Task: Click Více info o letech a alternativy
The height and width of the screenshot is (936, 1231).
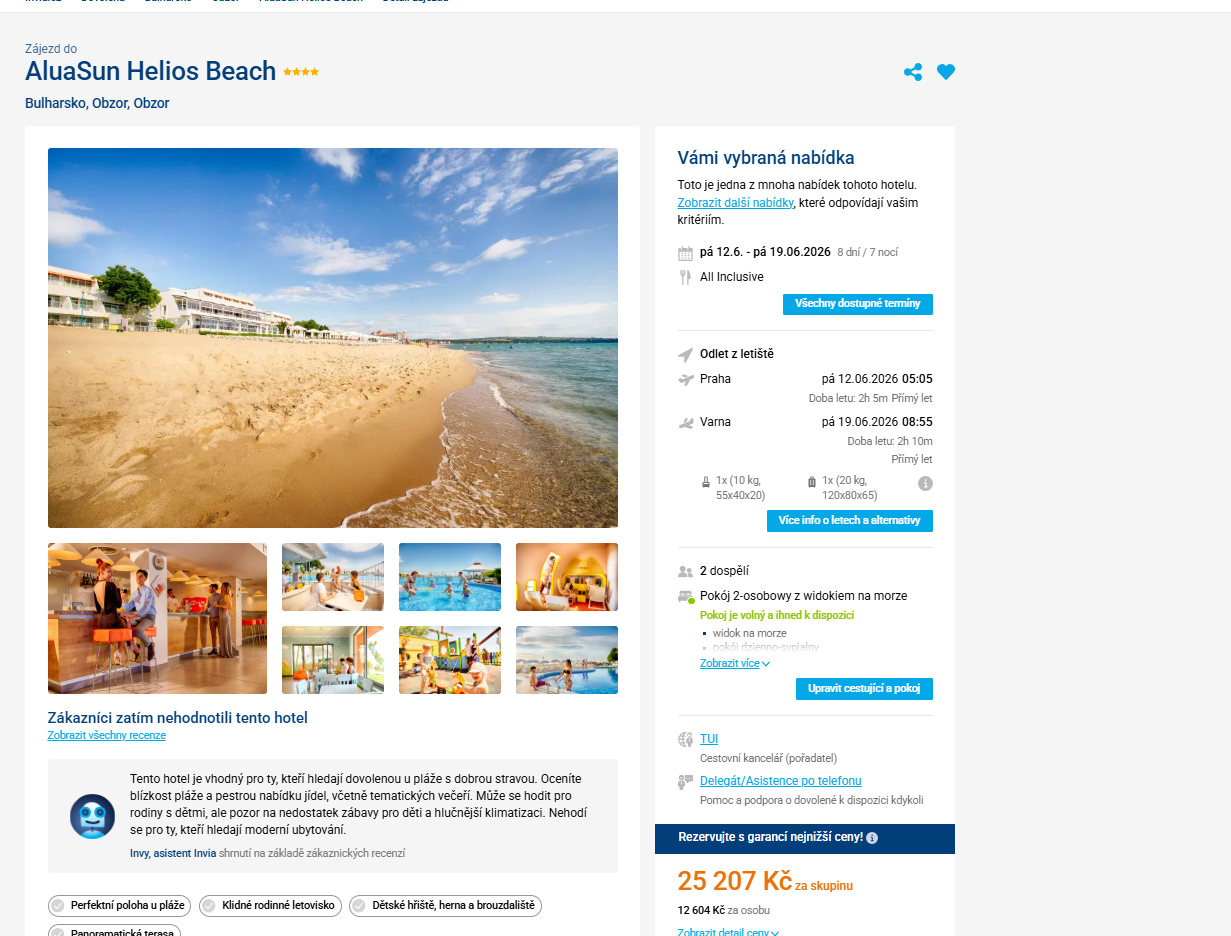Action: 849,521
